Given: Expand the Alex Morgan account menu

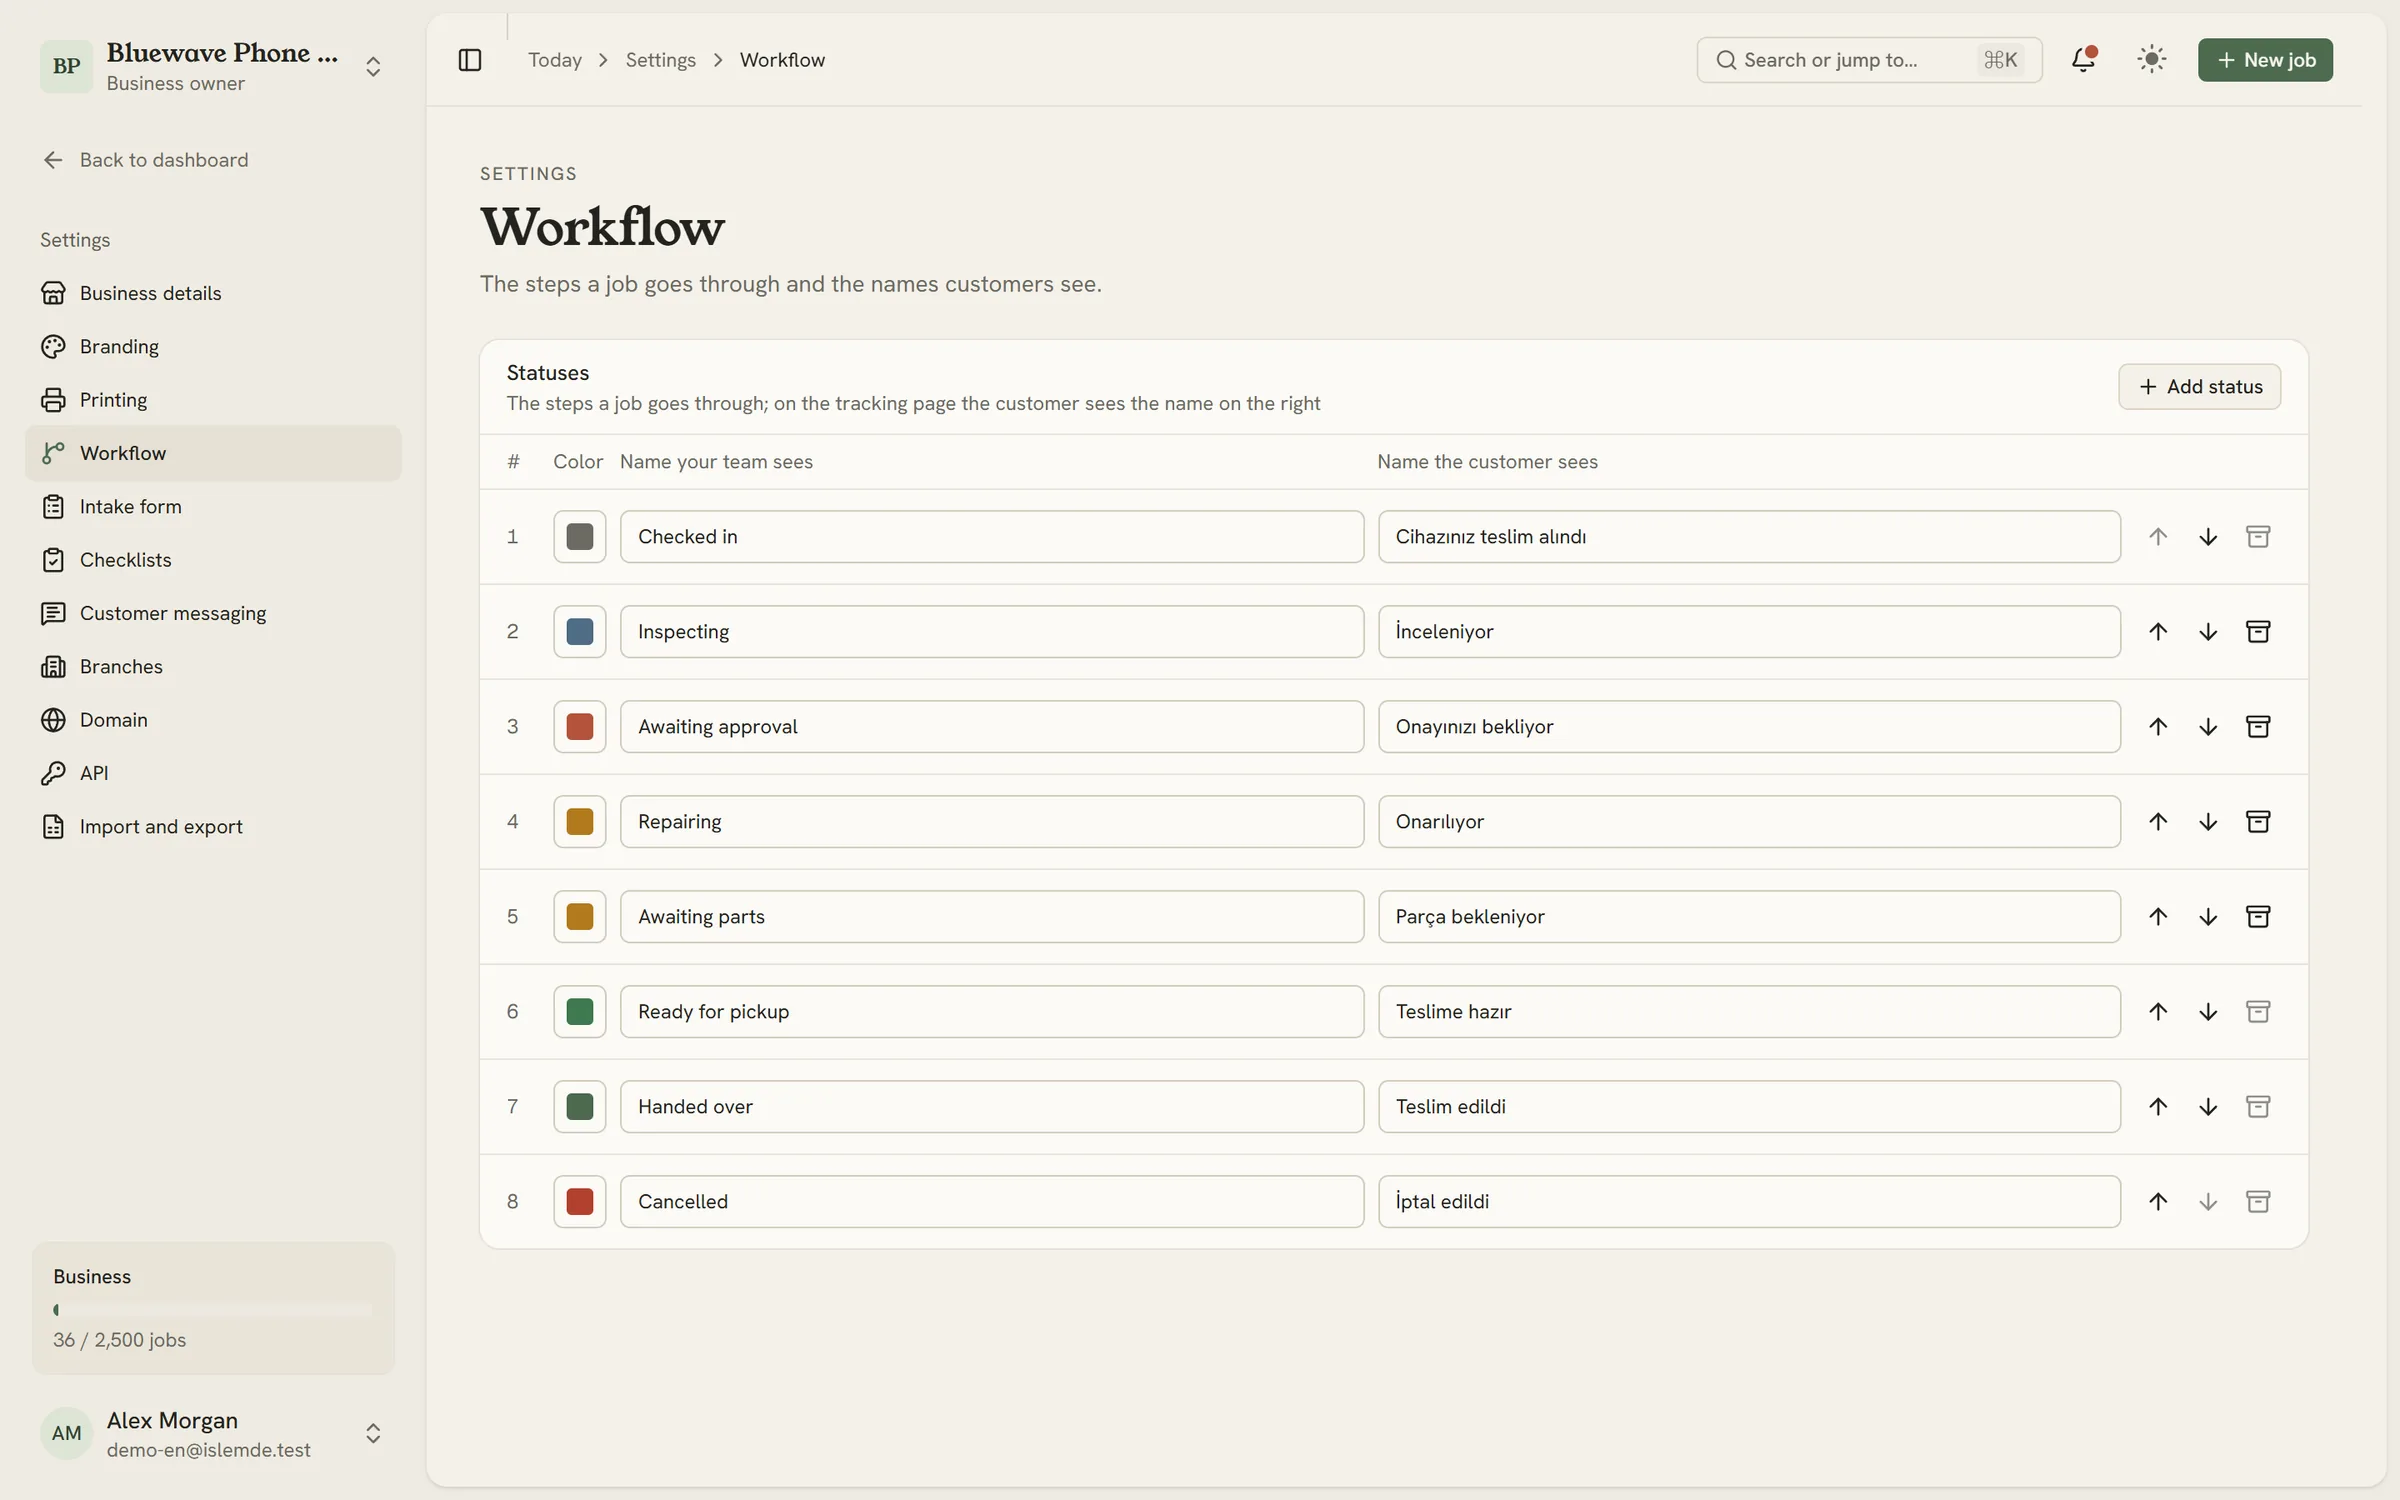Looking at the screenshot, I should 373,1434.
